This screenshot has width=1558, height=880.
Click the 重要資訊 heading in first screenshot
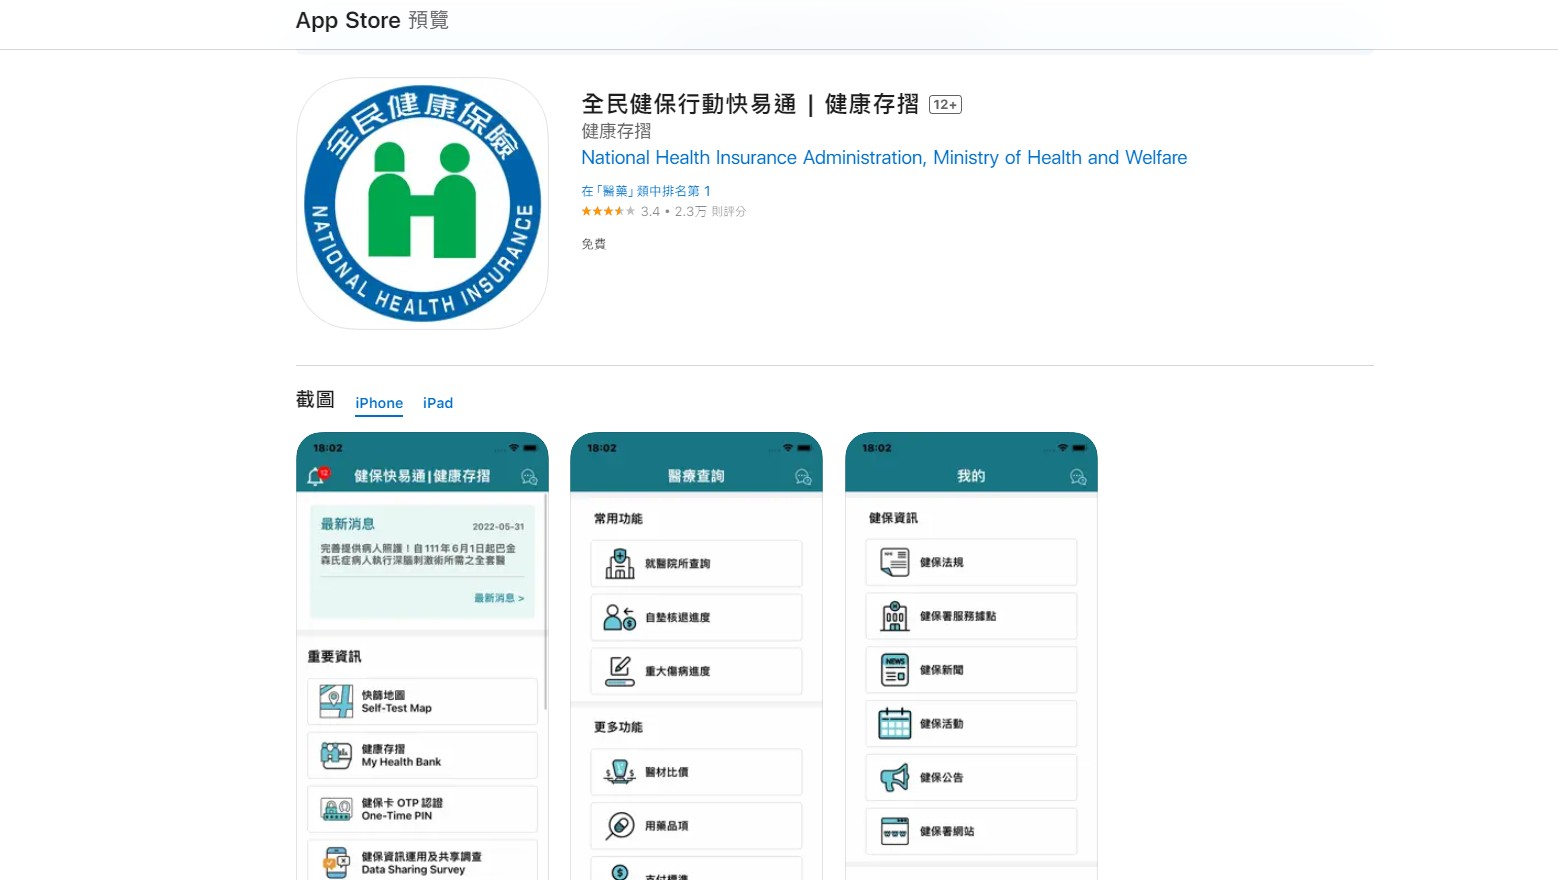pos(334,657)
